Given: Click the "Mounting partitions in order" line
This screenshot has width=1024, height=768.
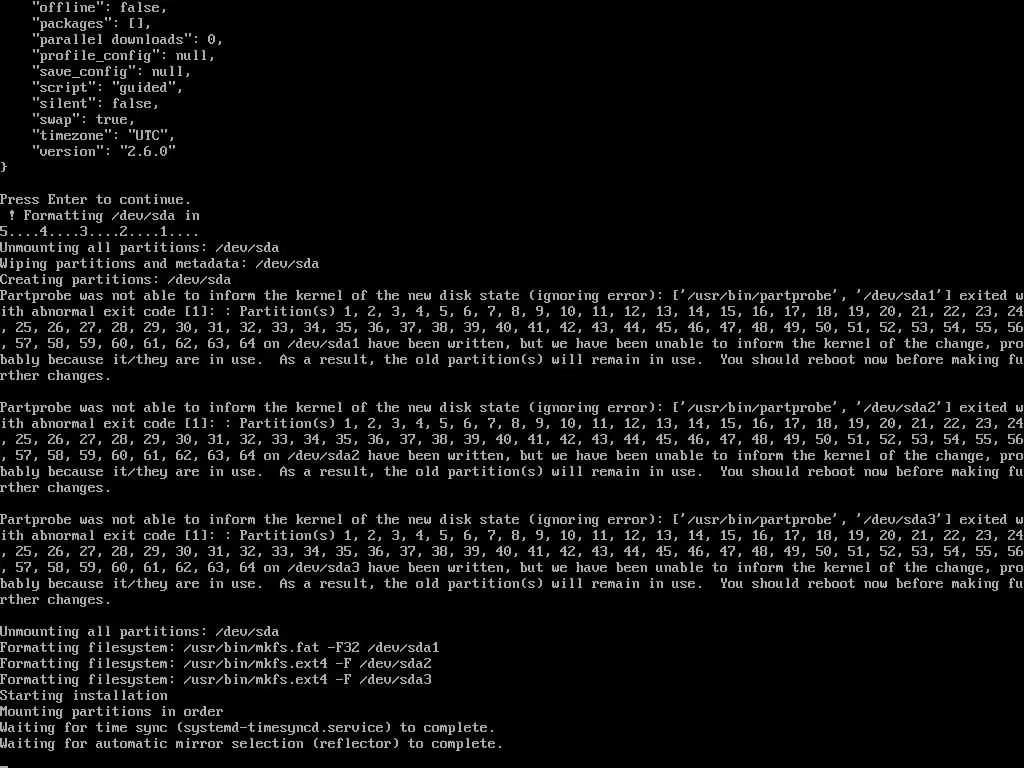Looking at the screenshot, I should click(x=112, y=711).
